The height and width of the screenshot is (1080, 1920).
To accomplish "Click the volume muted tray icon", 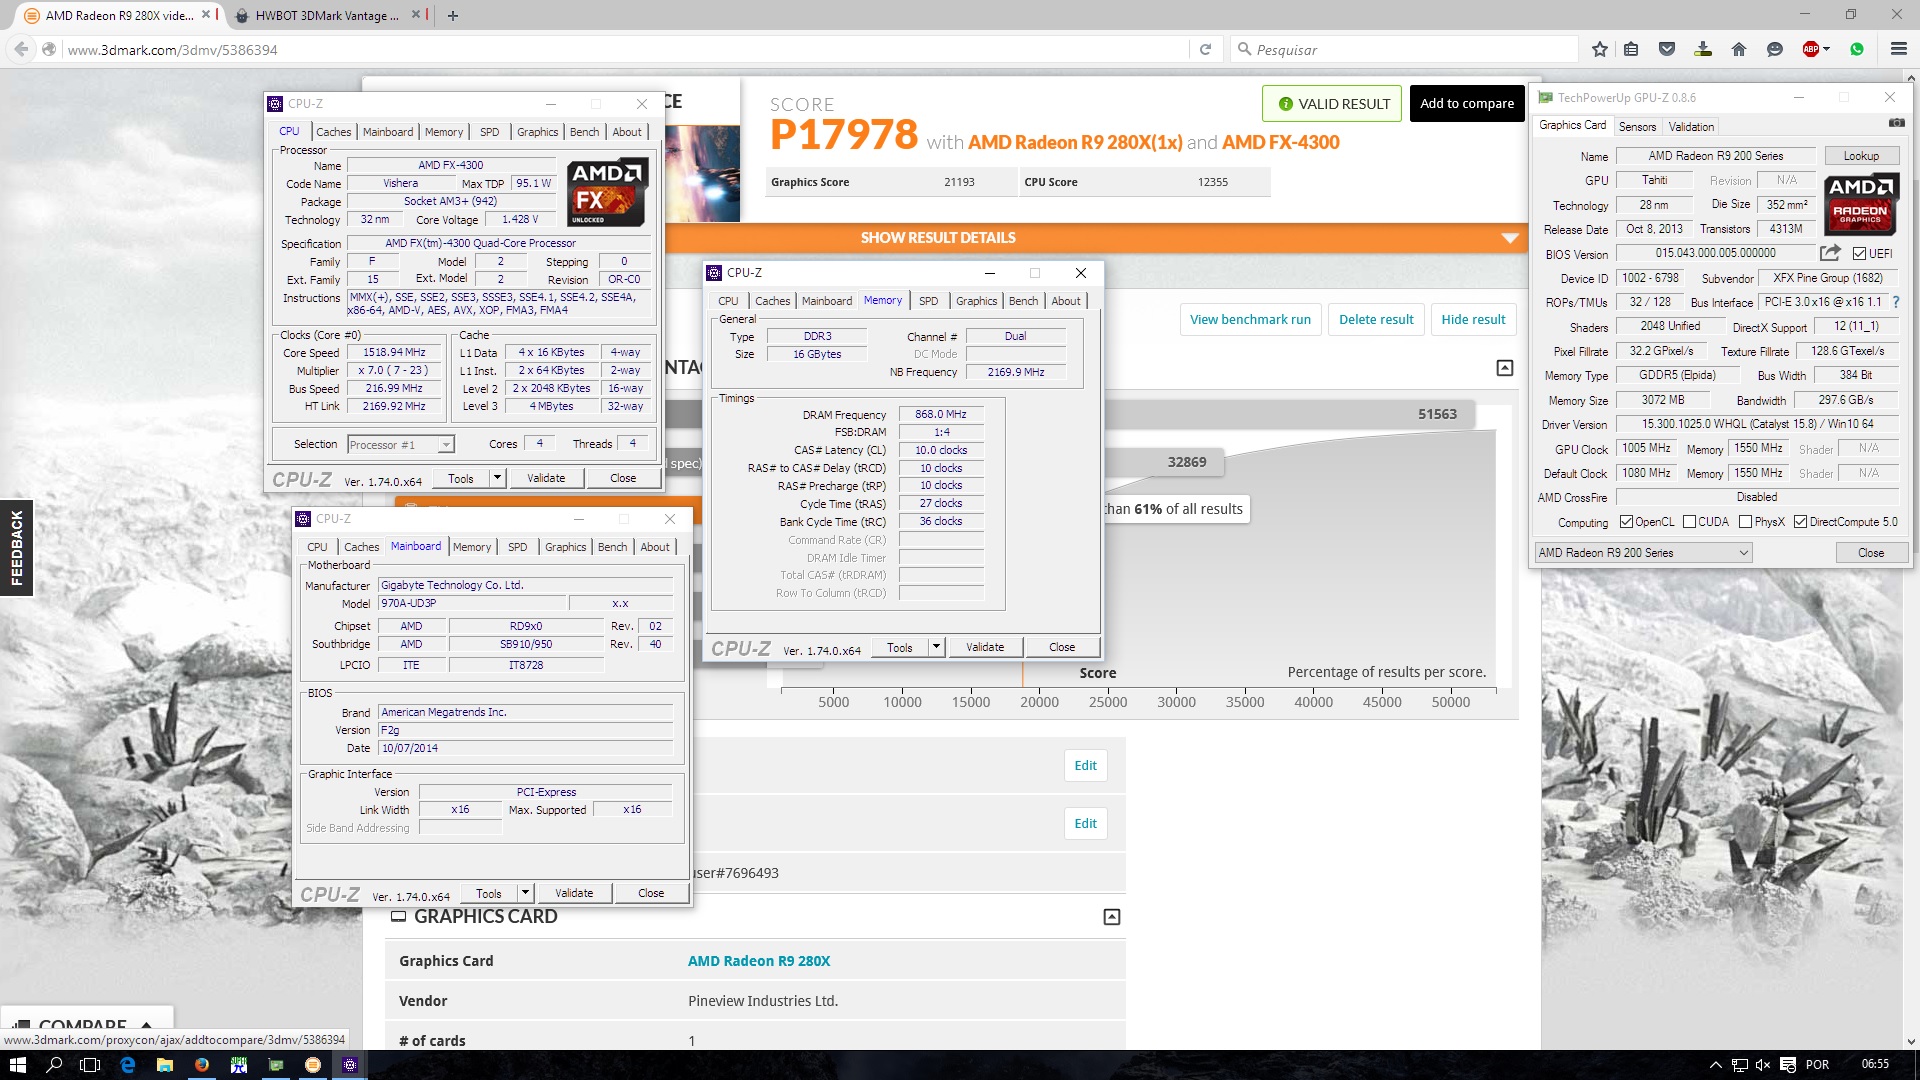I will 1763,1065.
